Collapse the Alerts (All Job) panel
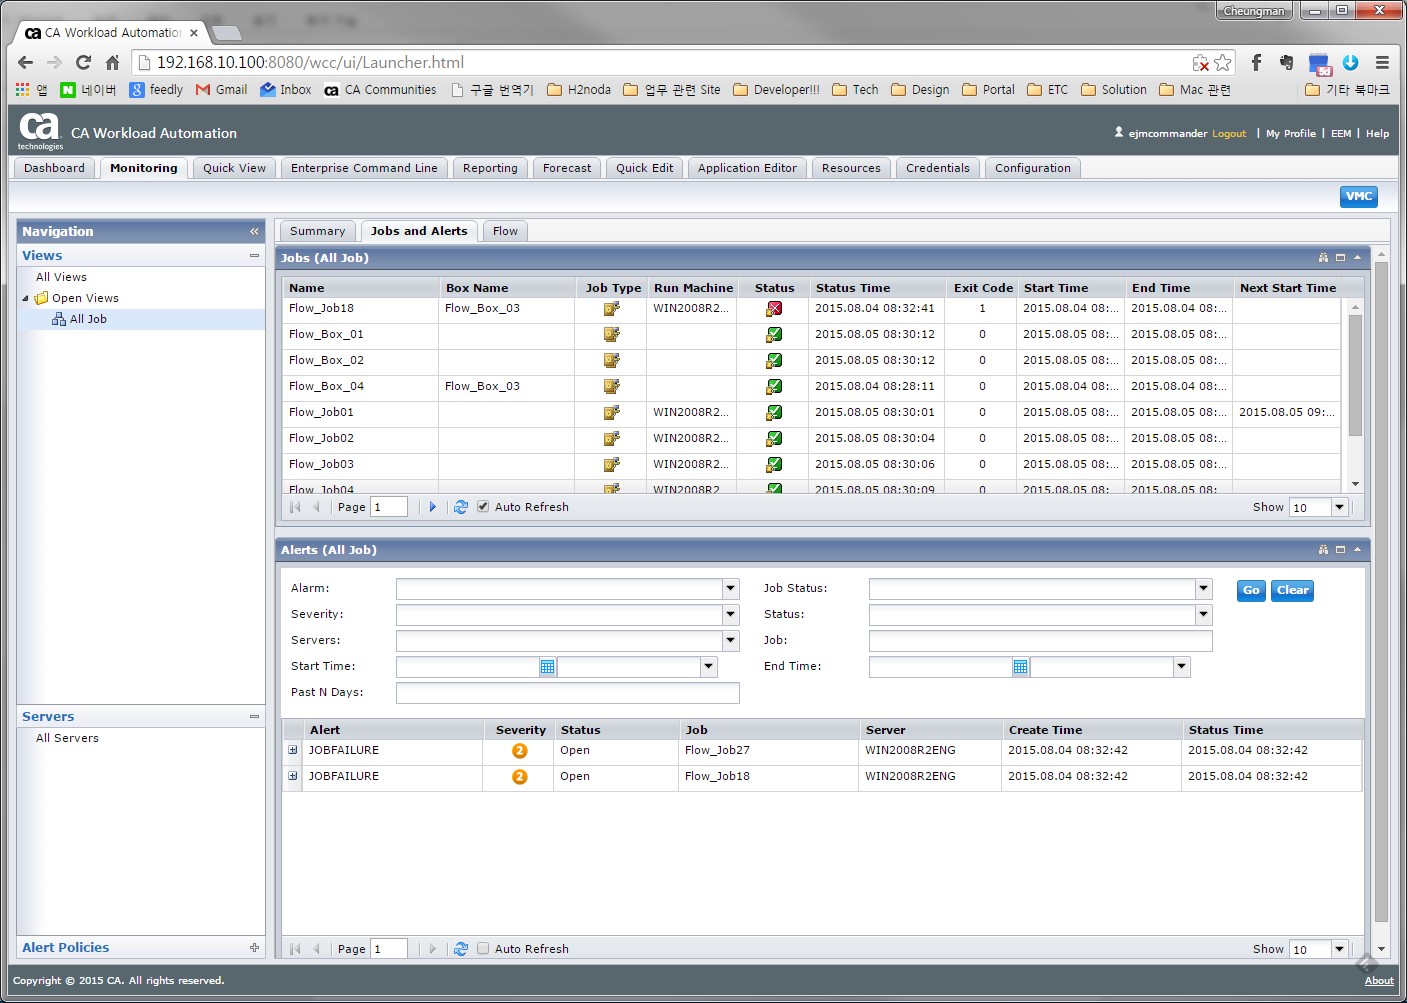 [1357, 550]
